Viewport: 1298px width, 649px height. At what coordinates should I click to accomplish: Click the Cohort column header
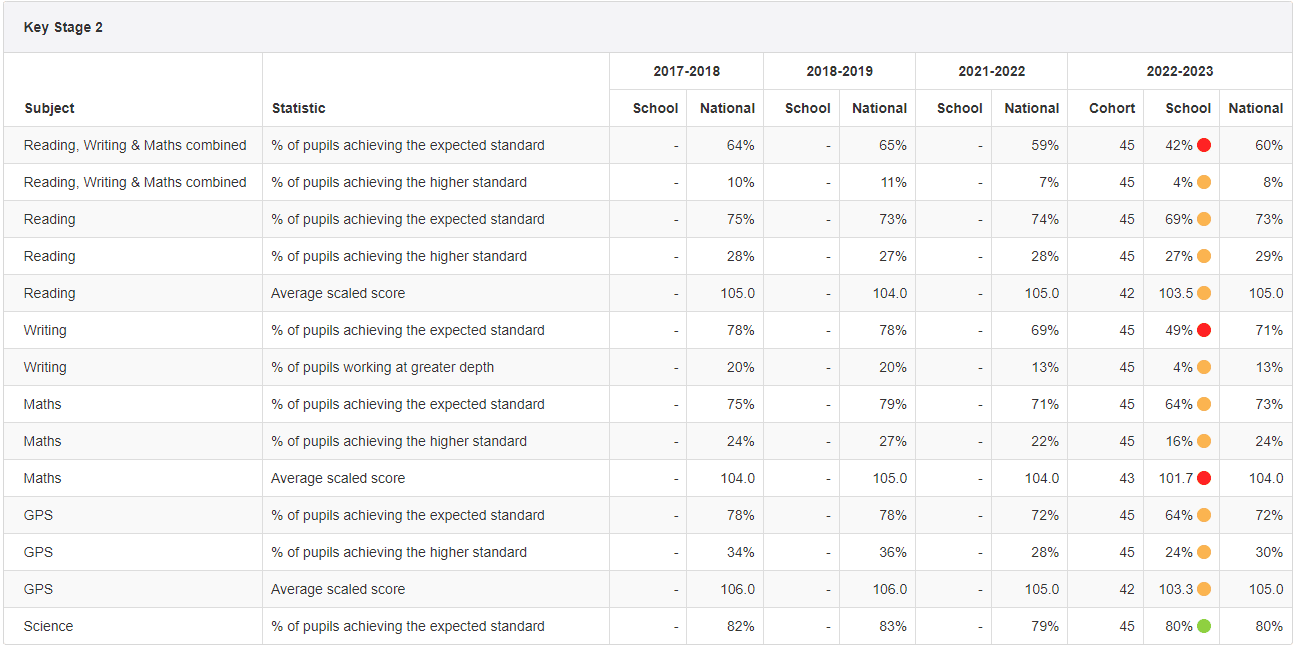pos(1112,108)
